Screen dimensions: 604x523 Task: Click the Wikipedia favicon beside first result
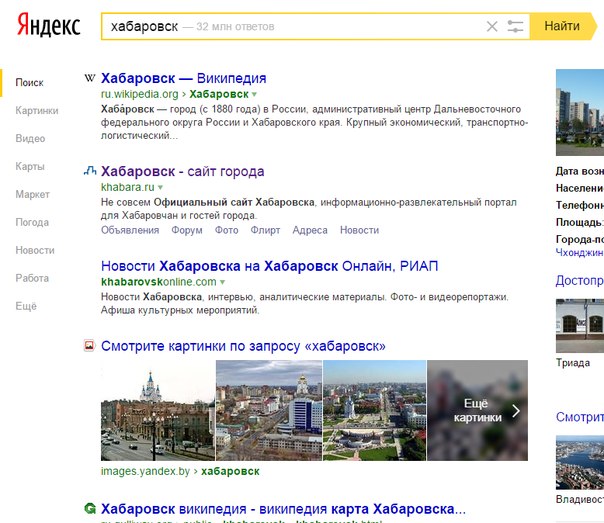[x=90, y=78]
